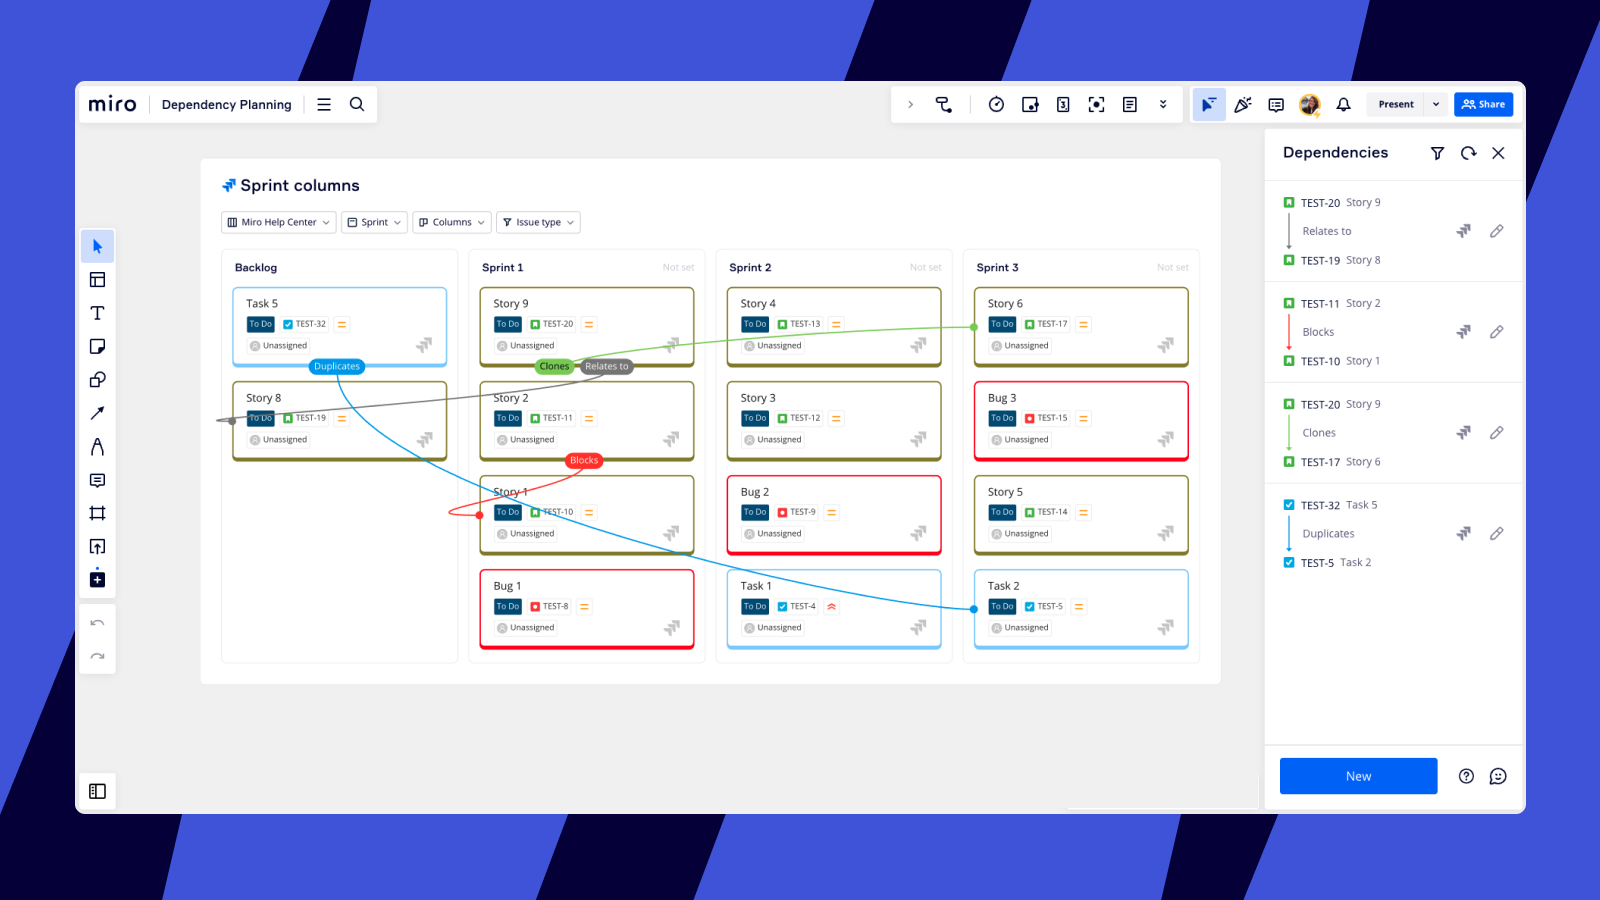Open the Timer icon in the top toolbar

[x=996, y=104]
